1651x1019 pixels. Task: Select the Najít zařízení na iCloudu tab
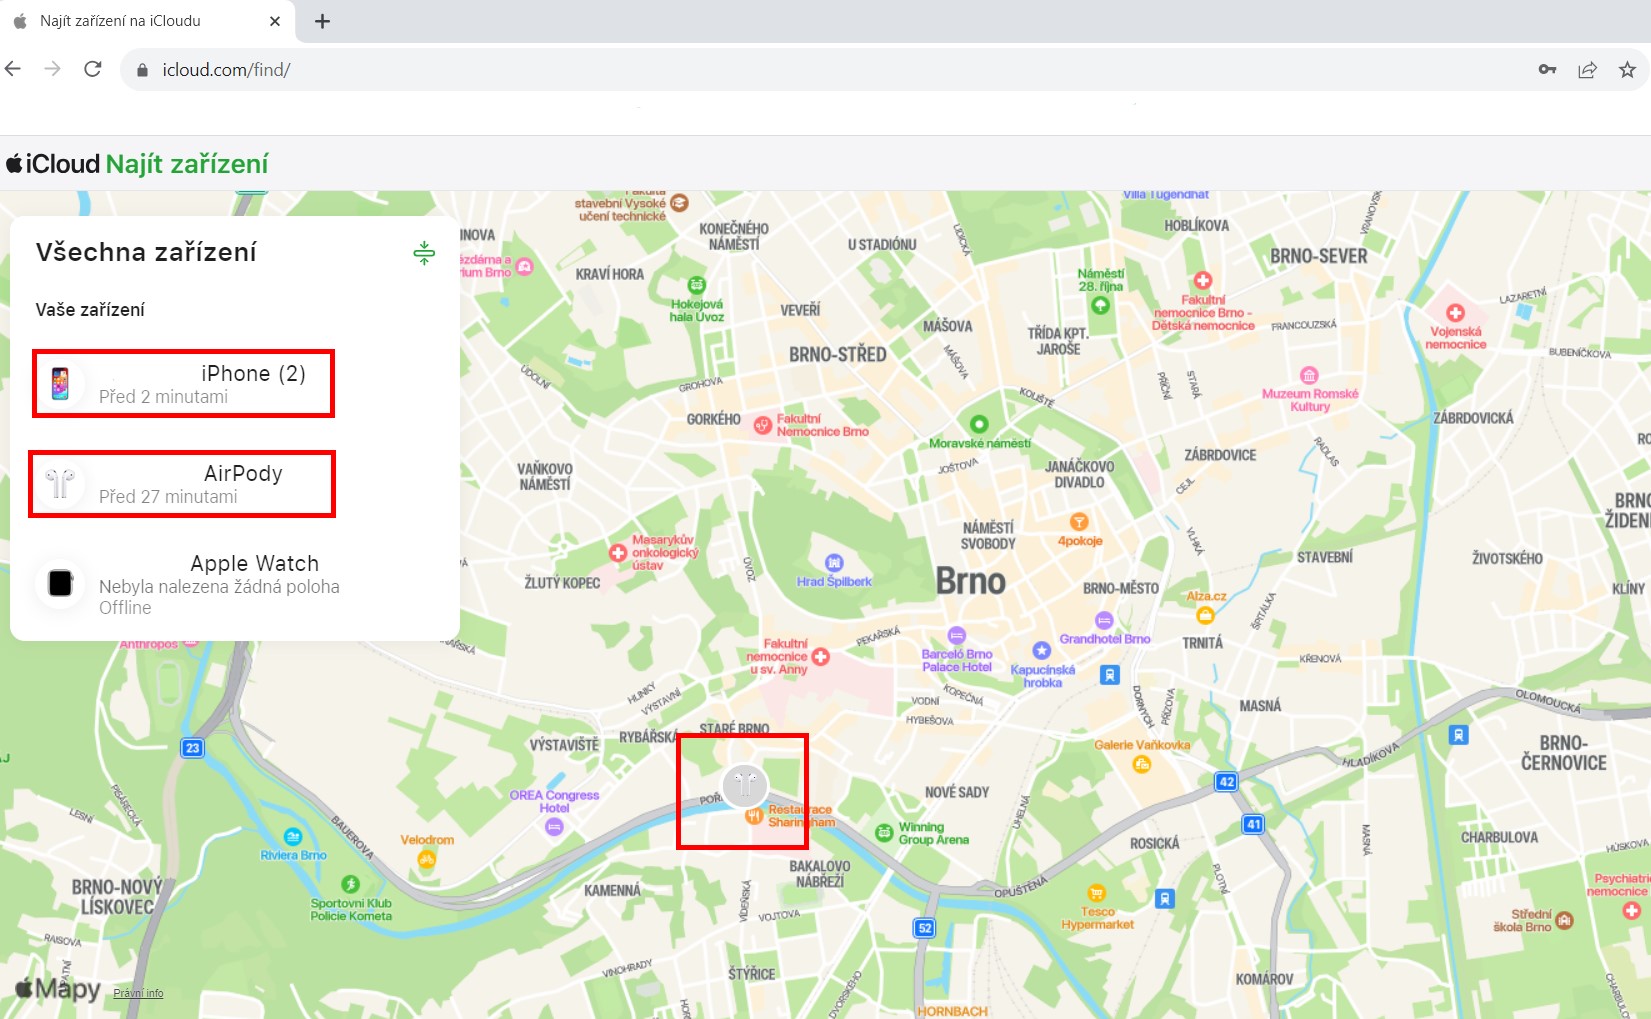click(x=146, y=21)
